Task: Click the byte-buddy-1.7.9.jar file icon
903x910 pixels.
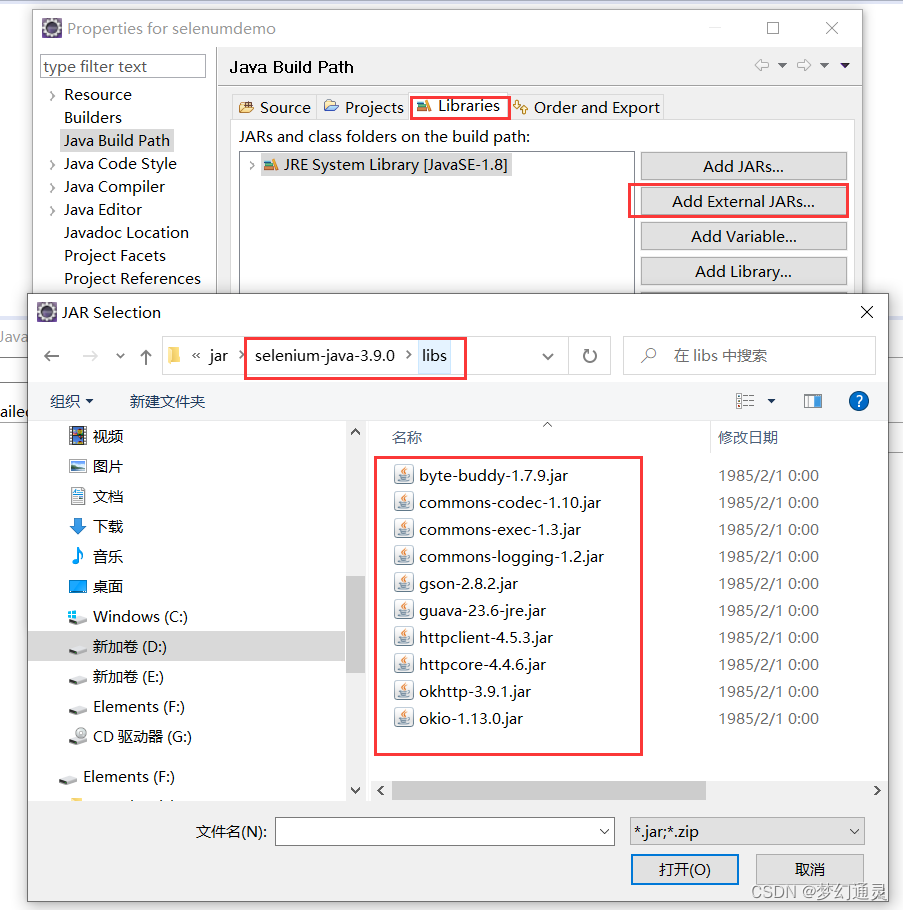Action: click(404, 475)
